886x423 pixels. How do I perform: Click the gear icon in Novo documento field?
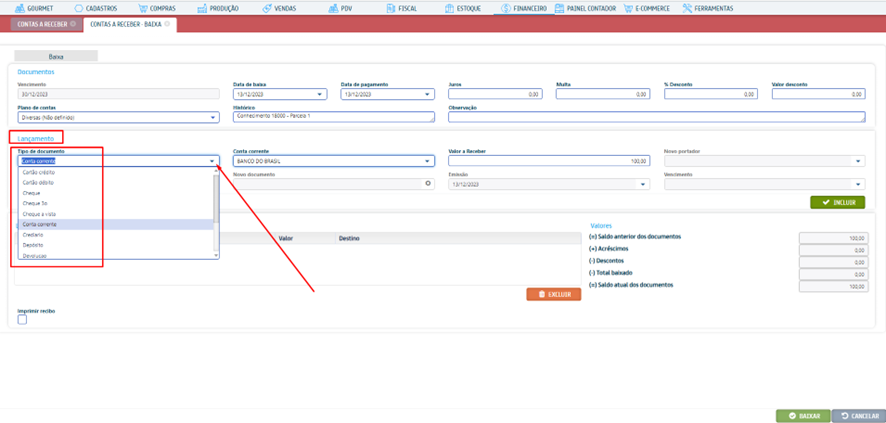(x=428, y=184)
